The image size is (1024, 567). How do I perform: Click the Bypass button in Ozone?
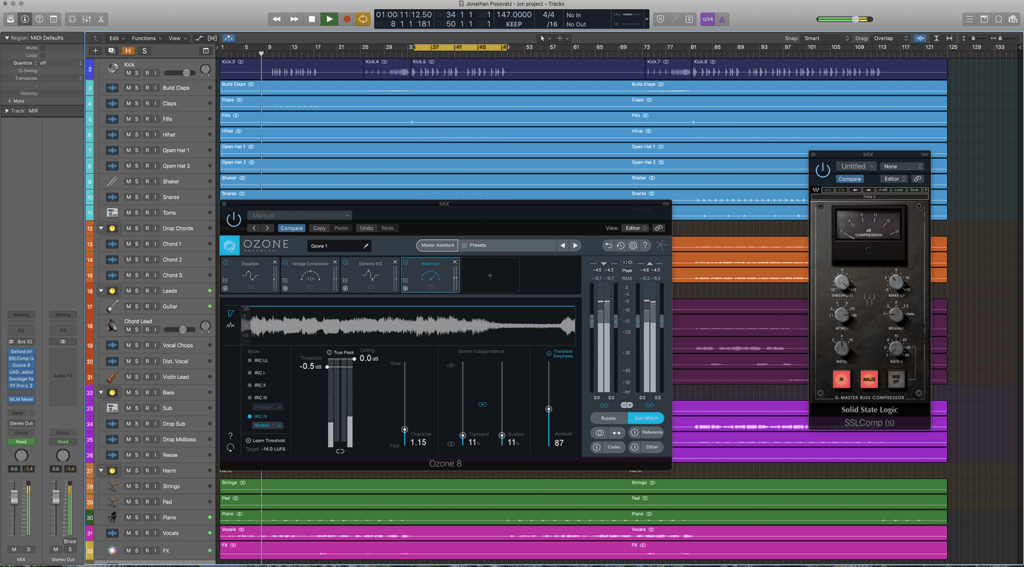[x=609, y=418]
